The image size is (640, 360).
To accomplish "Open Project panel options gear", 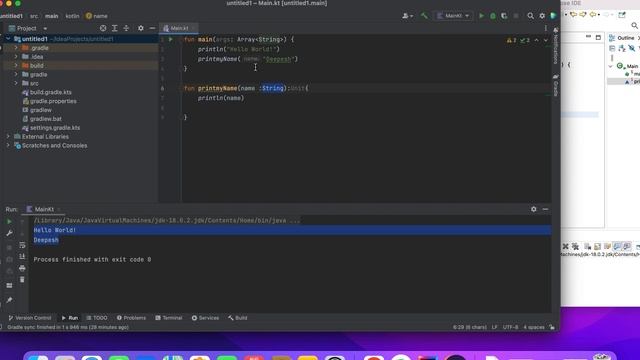I will [x=140, y=28].
